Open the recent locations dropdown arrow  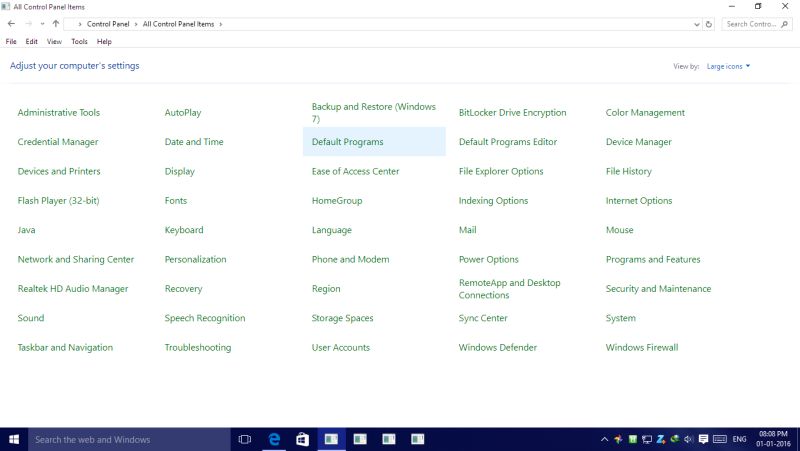42,24
